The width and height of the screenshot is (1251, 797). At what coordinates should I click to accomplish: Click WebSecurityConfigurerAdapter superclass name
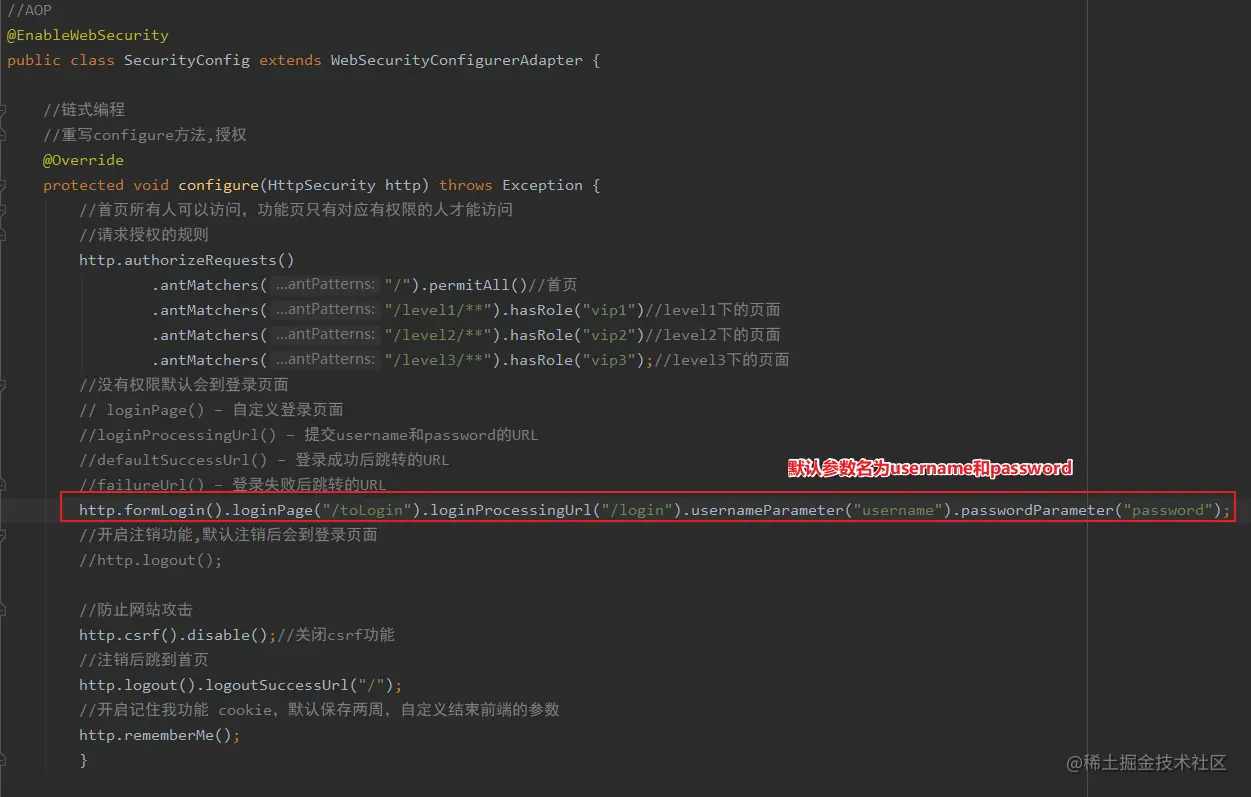click(x=456, y=60)
